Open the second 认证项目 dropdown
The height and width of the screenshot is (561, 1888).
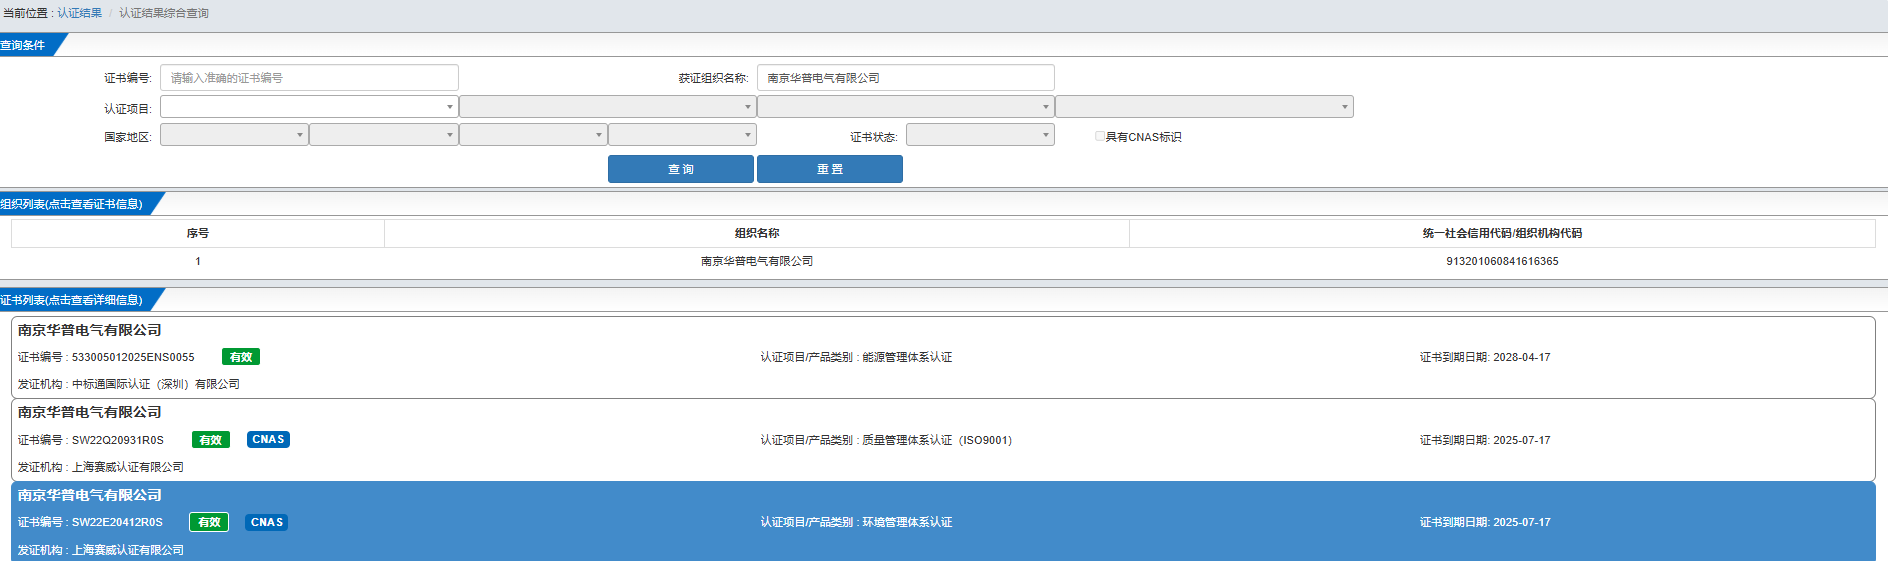tap(607, 107)
